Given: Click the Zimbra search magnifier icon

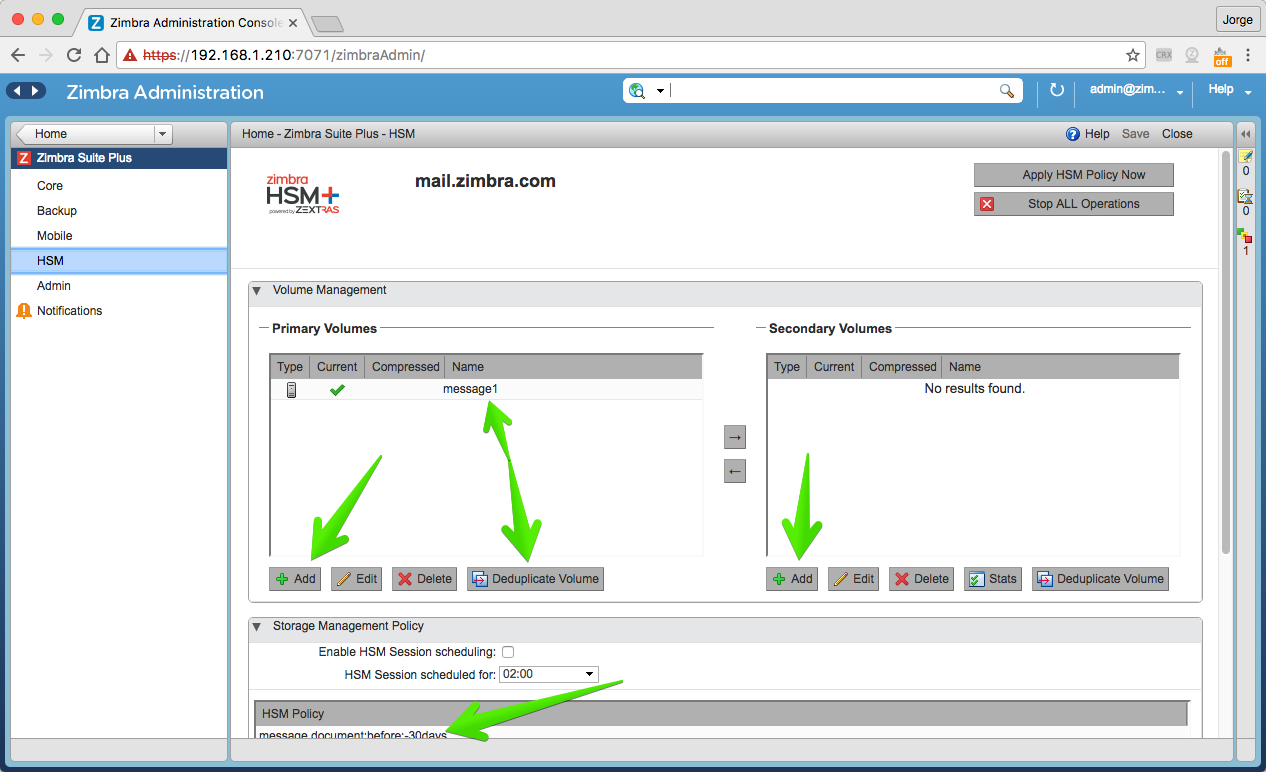Looking at the screenshot, I should click(x=1007, y=91).
